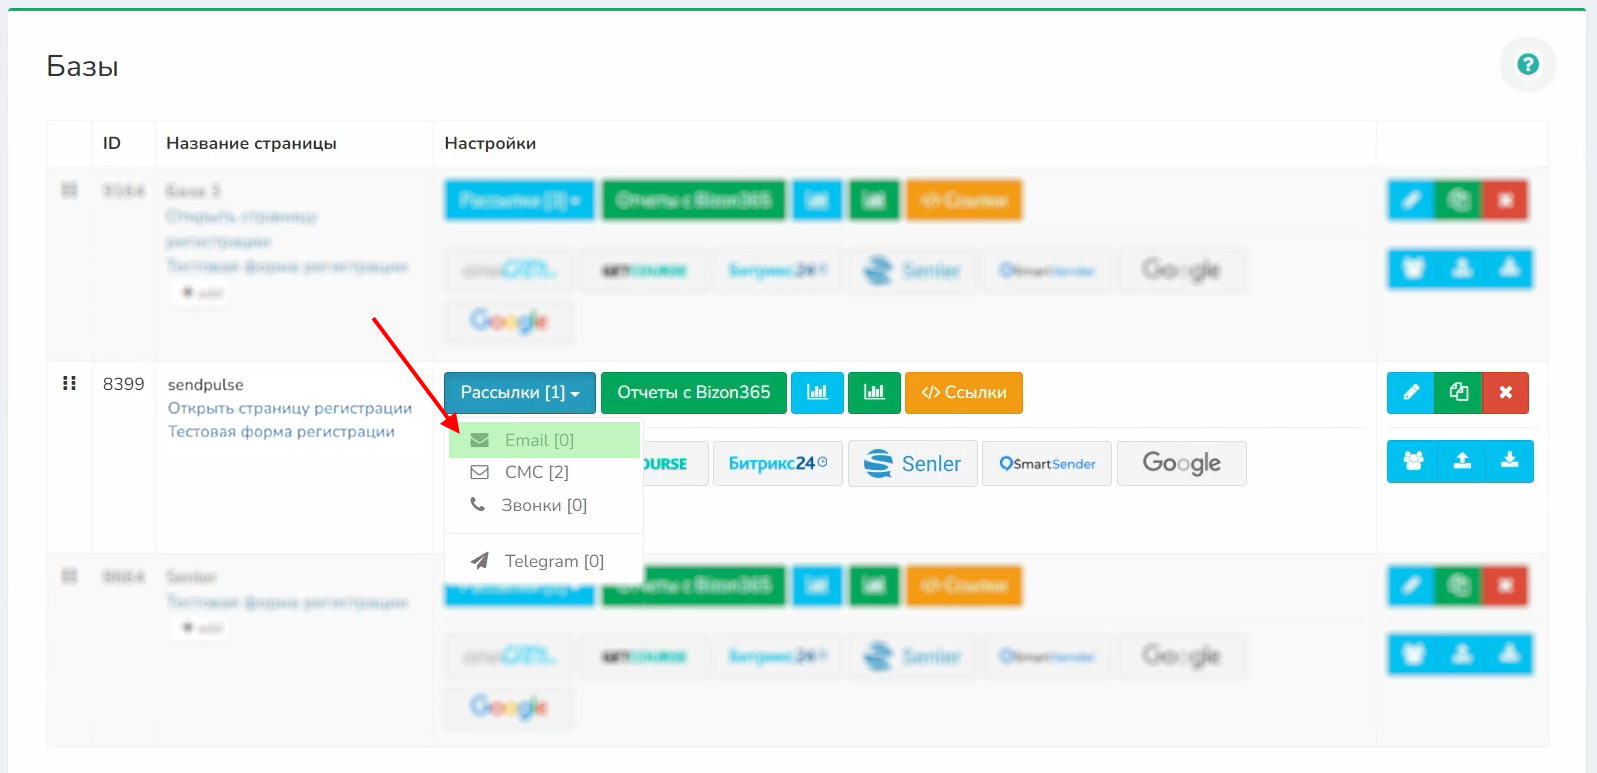Click the blue chart icon in sendpulse row
1597x773 pixels.
tap(817, 392)
